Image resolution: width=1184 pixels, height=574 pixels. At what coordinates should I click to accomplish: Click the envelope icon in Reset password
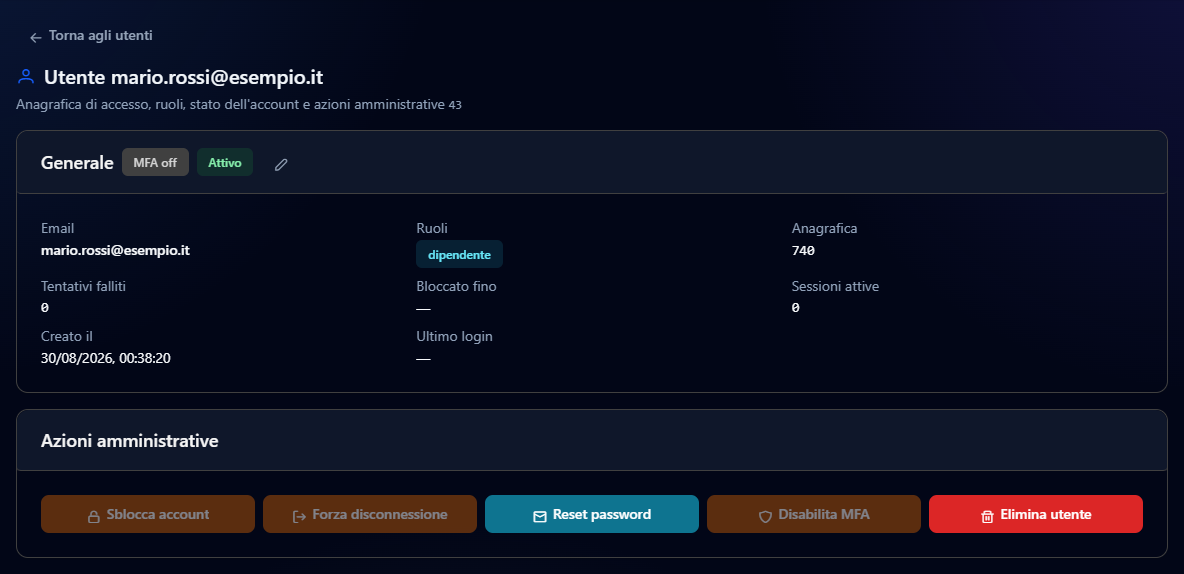(540, 517)
